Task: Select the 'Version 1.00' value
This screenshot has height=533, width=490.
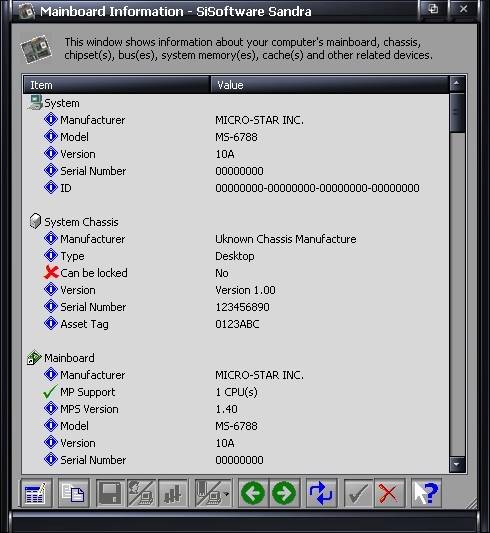Action: pos(245,290)
